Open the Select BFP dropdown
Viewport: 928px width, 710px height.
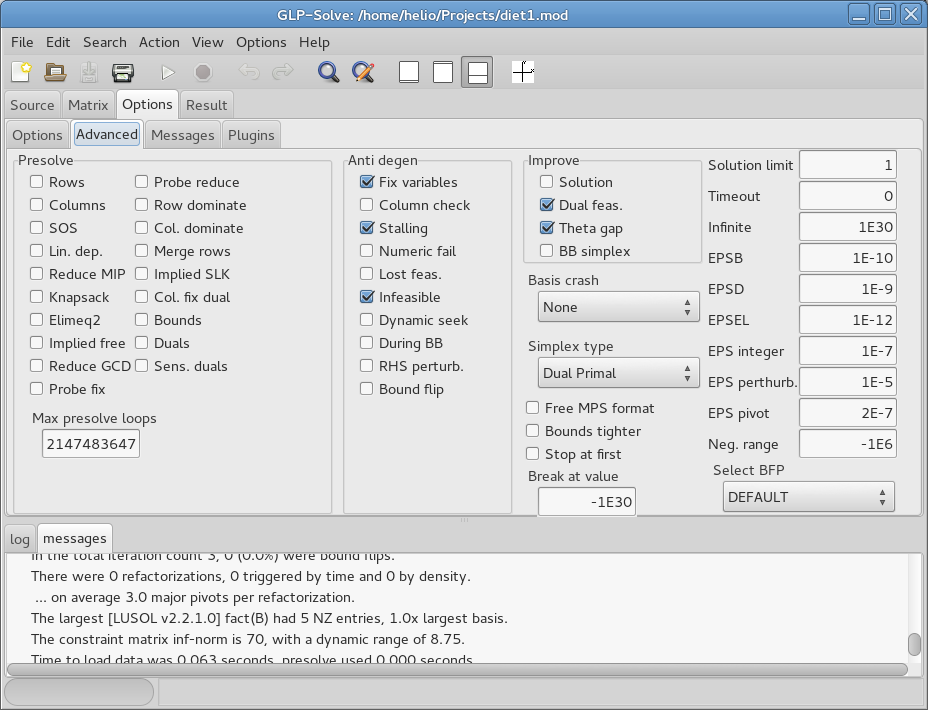pos(808,497)
